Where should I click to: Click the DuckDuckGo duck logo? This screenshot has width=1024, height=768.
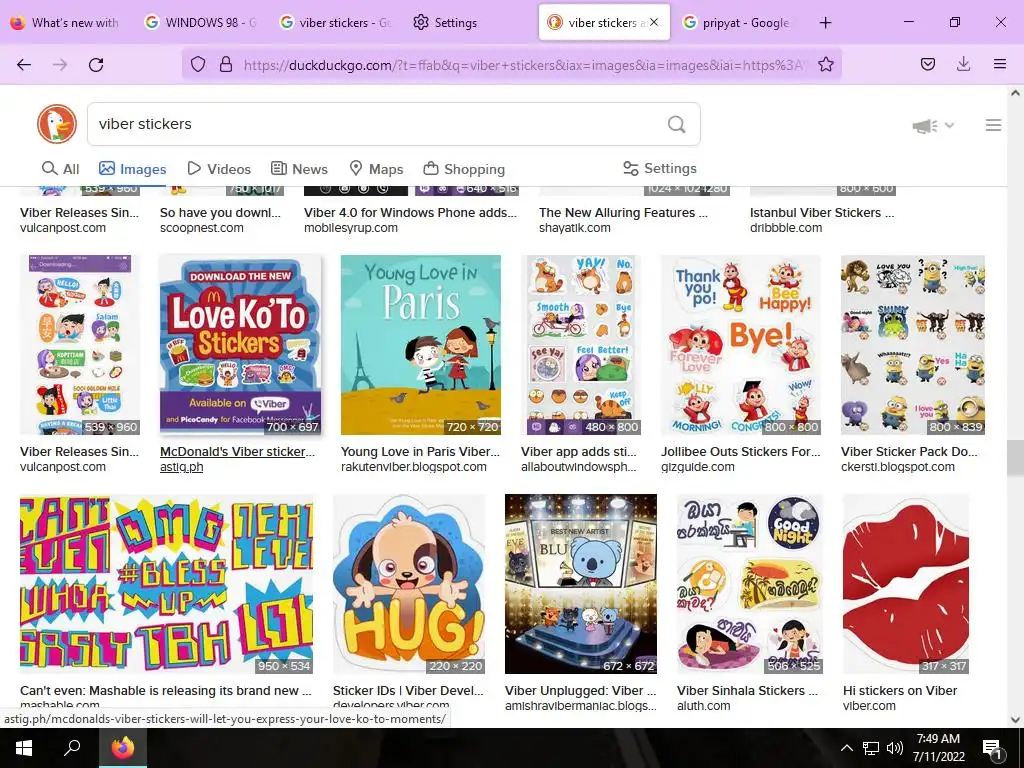(x=57, y=124)
